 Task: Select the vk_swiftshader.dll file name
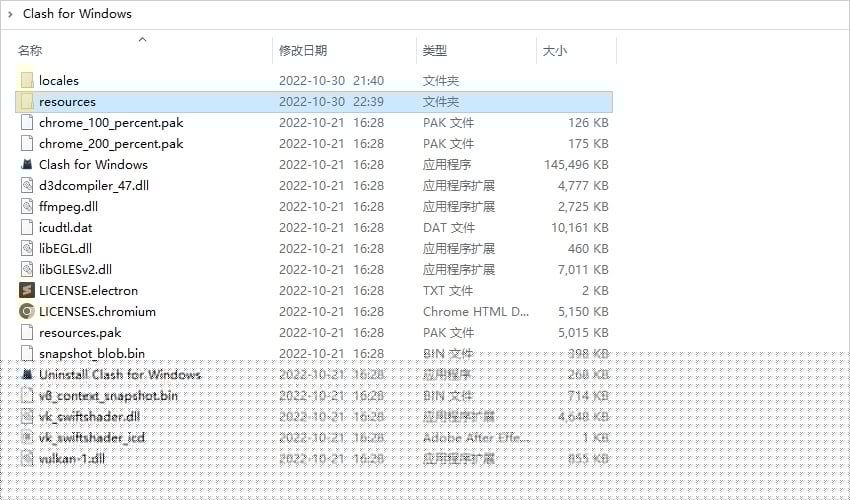click(89, 416)
